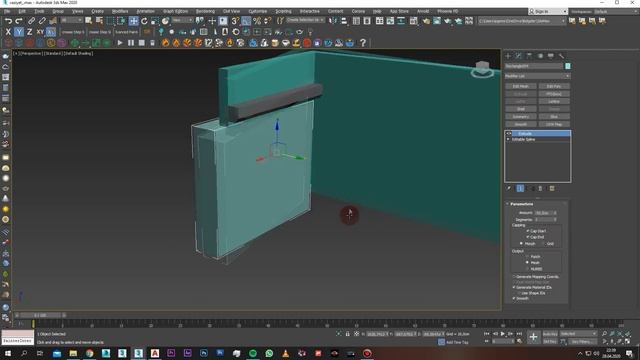Open the Rendering menu
The width and height of the screenshot is (640, 360).
pyautogui.click(x=205, y=11)
